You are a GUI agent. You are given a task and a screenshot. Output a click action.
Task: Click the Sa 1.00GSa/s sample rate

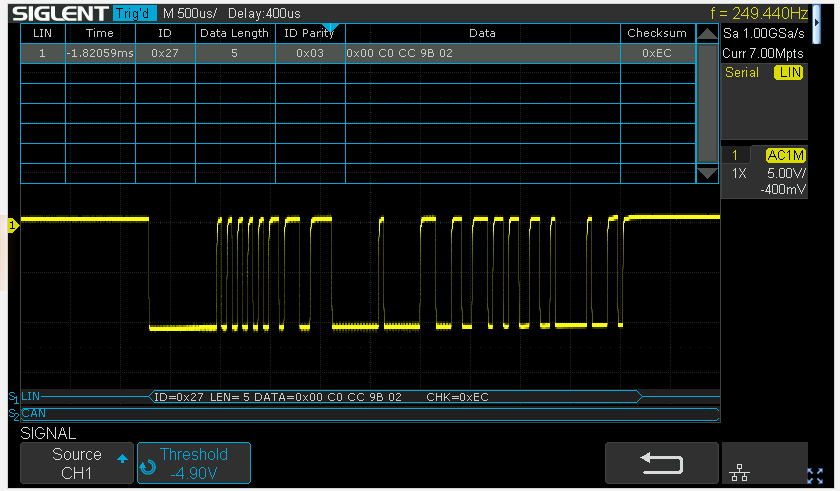point(763,33)
